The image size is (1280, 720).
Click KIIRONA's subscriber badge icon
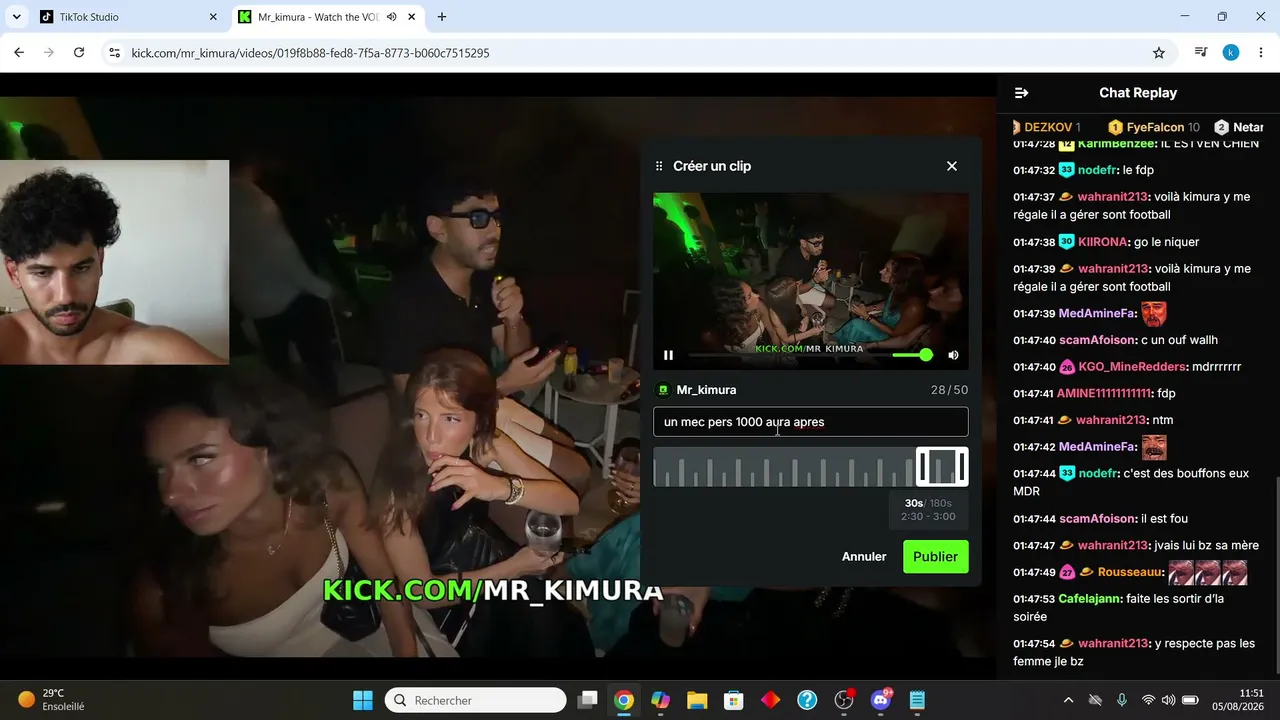[1066, 242]
